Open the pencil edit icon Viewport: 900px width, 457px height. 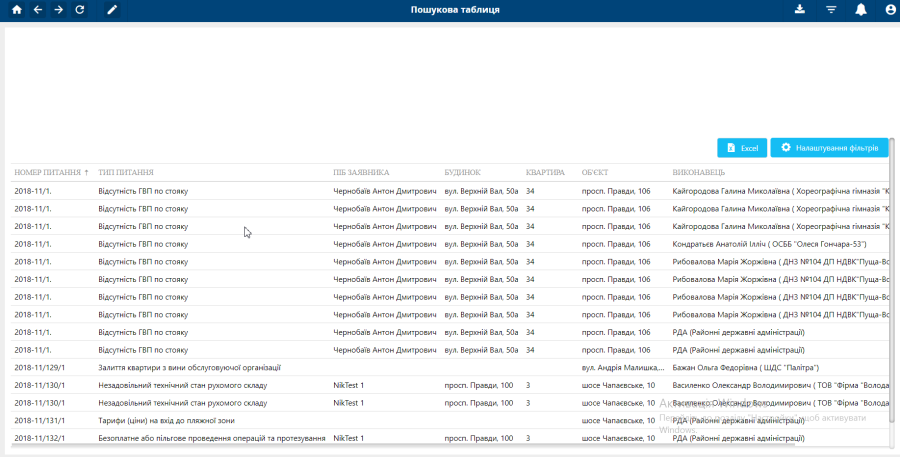point(112,10)
